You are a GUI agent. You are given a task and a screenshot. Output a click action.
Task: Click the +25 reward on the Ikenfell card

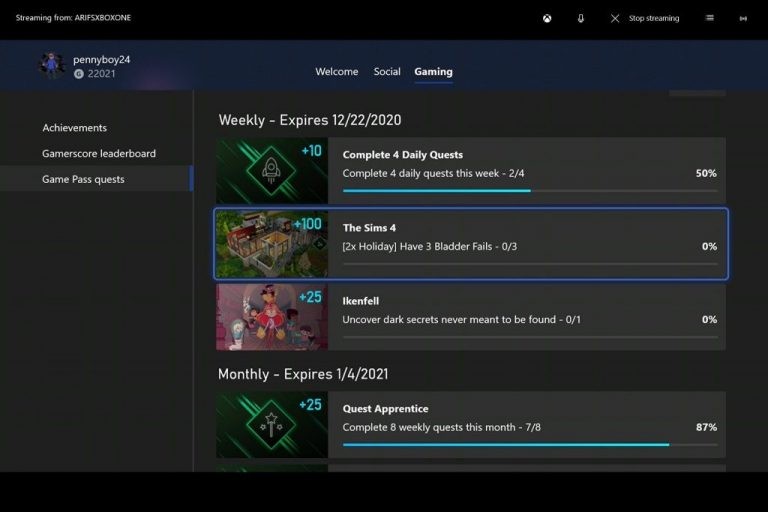310,297
